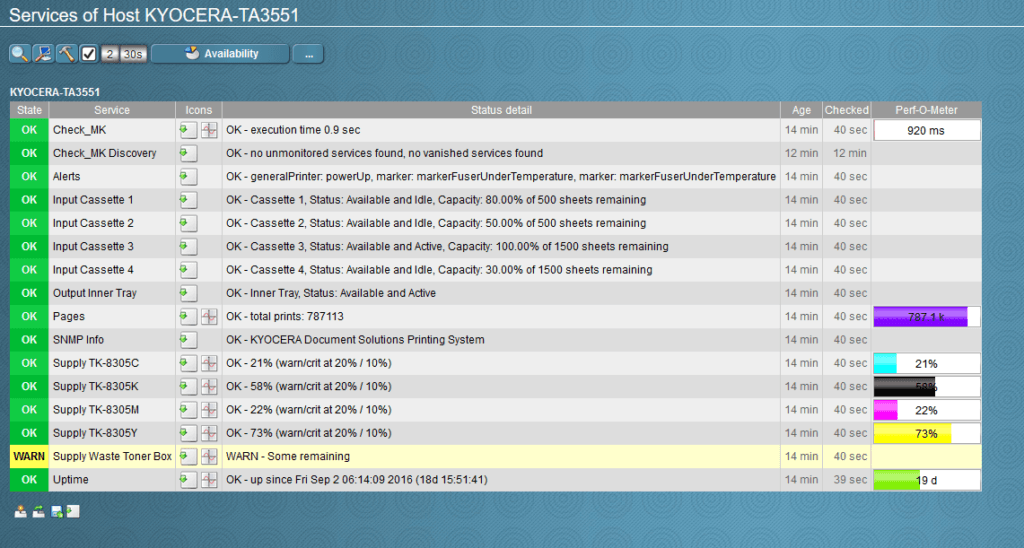Open the Supply Waste Toner Box link
The height and width of the screenshot is (548, 1024).
click(112, 457)
